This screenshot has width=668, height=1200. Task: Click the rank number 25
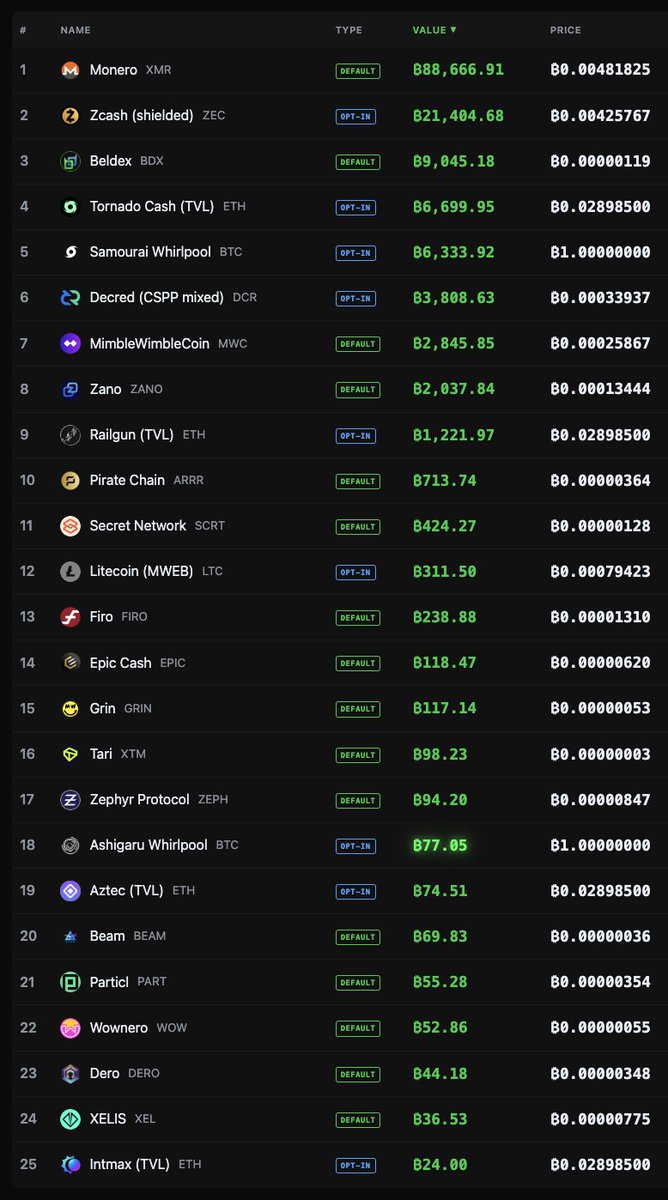point(28,1164)
